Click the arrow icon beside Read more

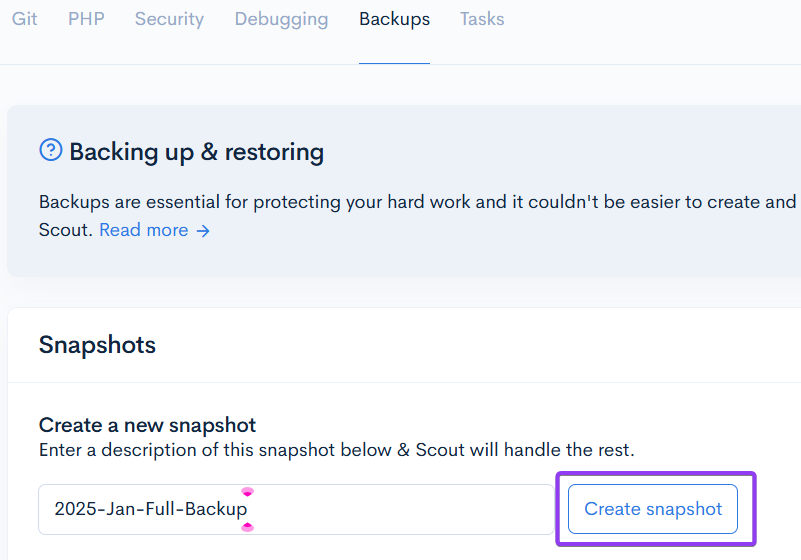point(203,230)
